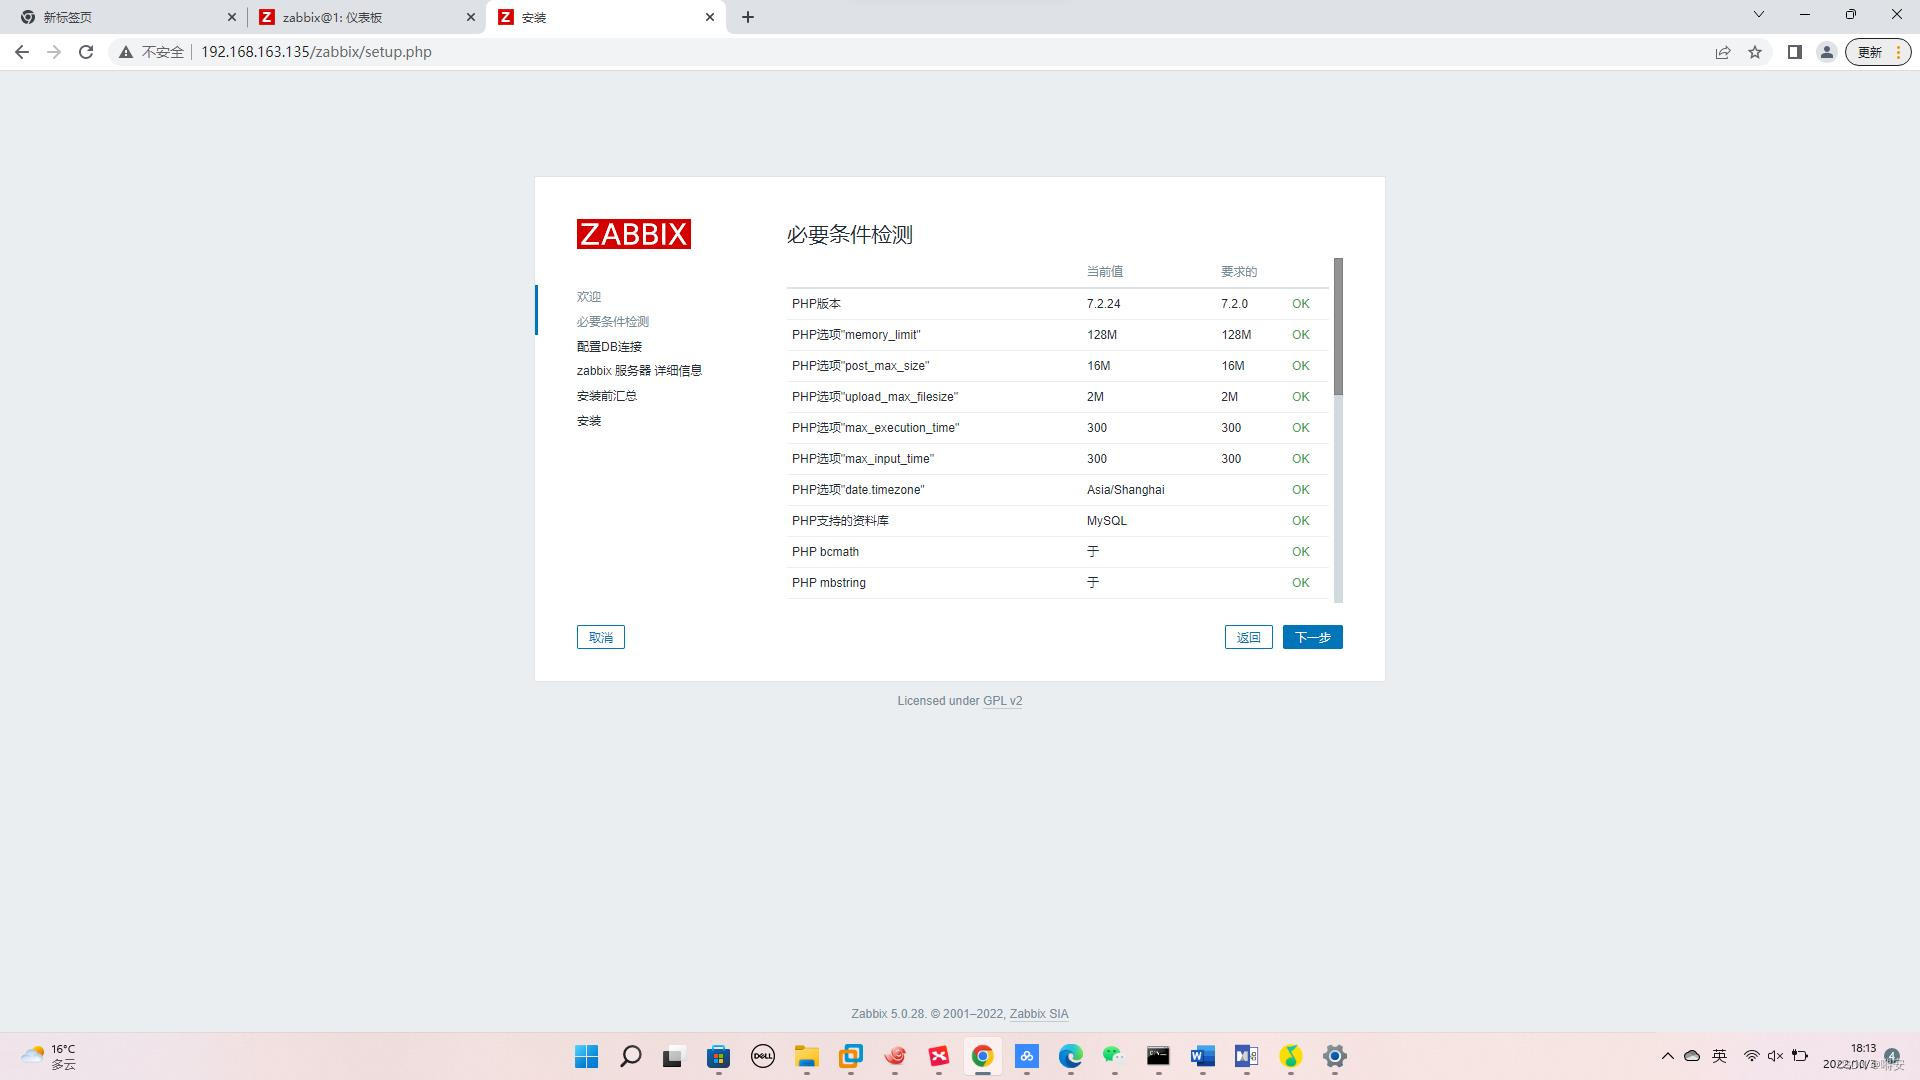The width and height of the screenshot is (1920, 1080).
Task: Click the Asia/Shanghai timezone value
Action: [1125, 490]
